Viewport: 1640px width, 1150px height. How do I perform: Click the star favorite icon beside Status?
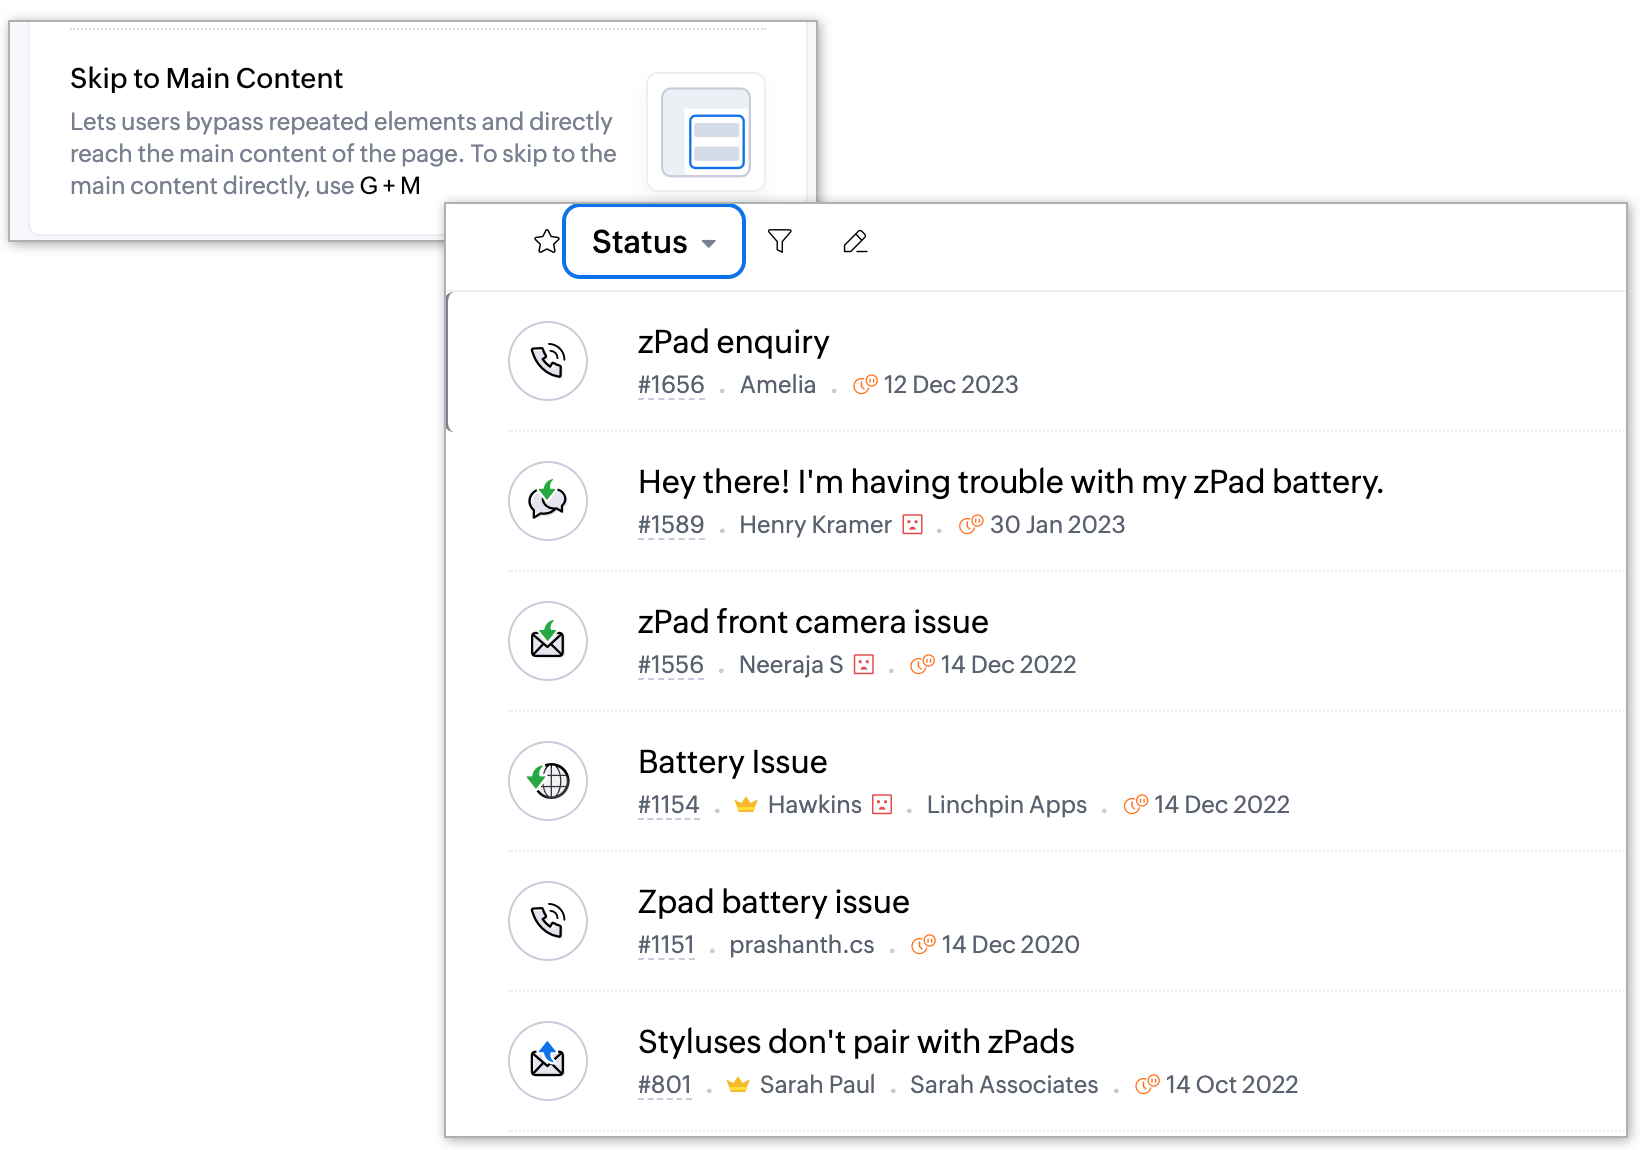point(546,242)
